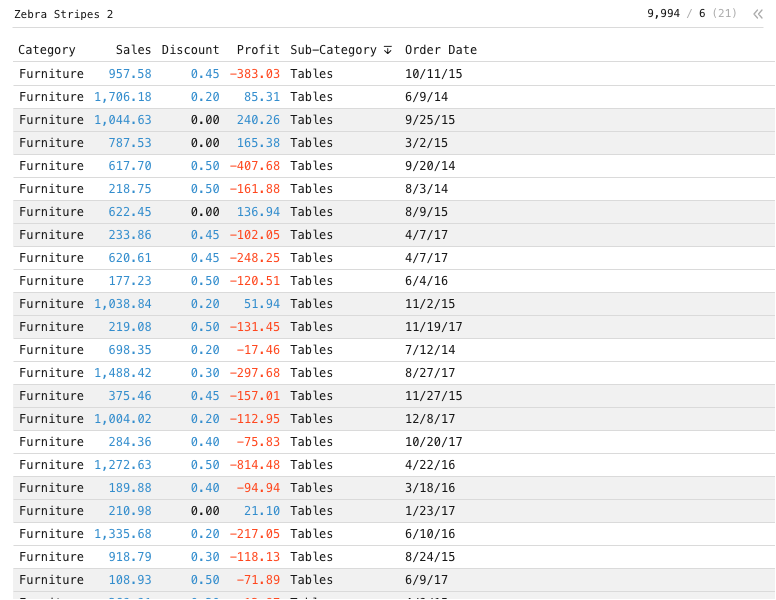Click order date 6/9/14
The image size is (776, 600).
[x=427, y=97]
